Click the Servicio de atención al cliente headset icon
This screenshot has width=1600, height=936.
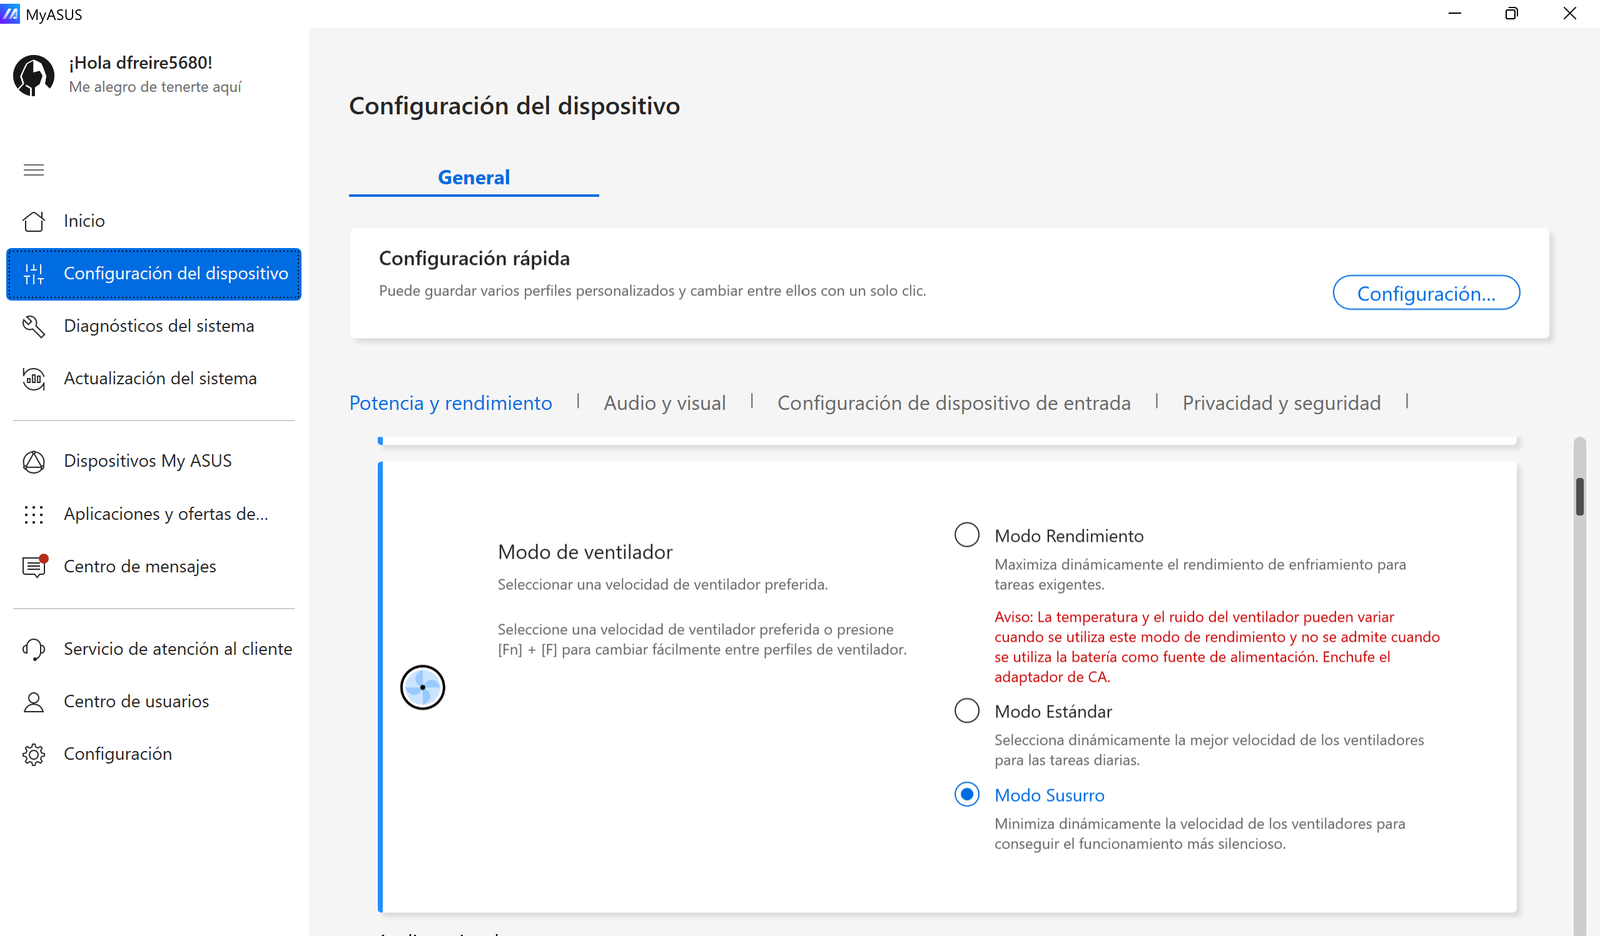pos(34,649)
